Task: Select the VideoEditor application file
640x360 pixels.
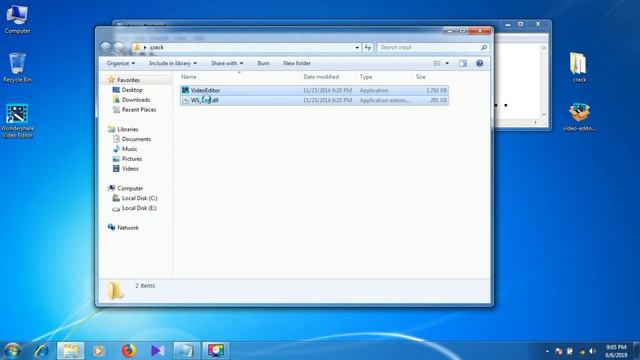Action: [x=314, y=90]
